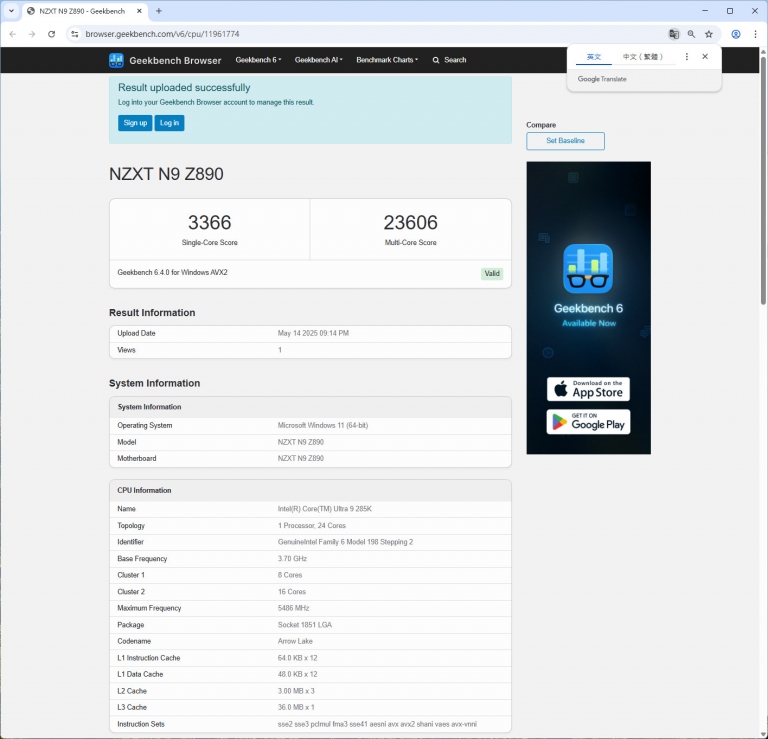Open a new tab with the plus icon
The image size is (768, 739).
click(159, 11)
